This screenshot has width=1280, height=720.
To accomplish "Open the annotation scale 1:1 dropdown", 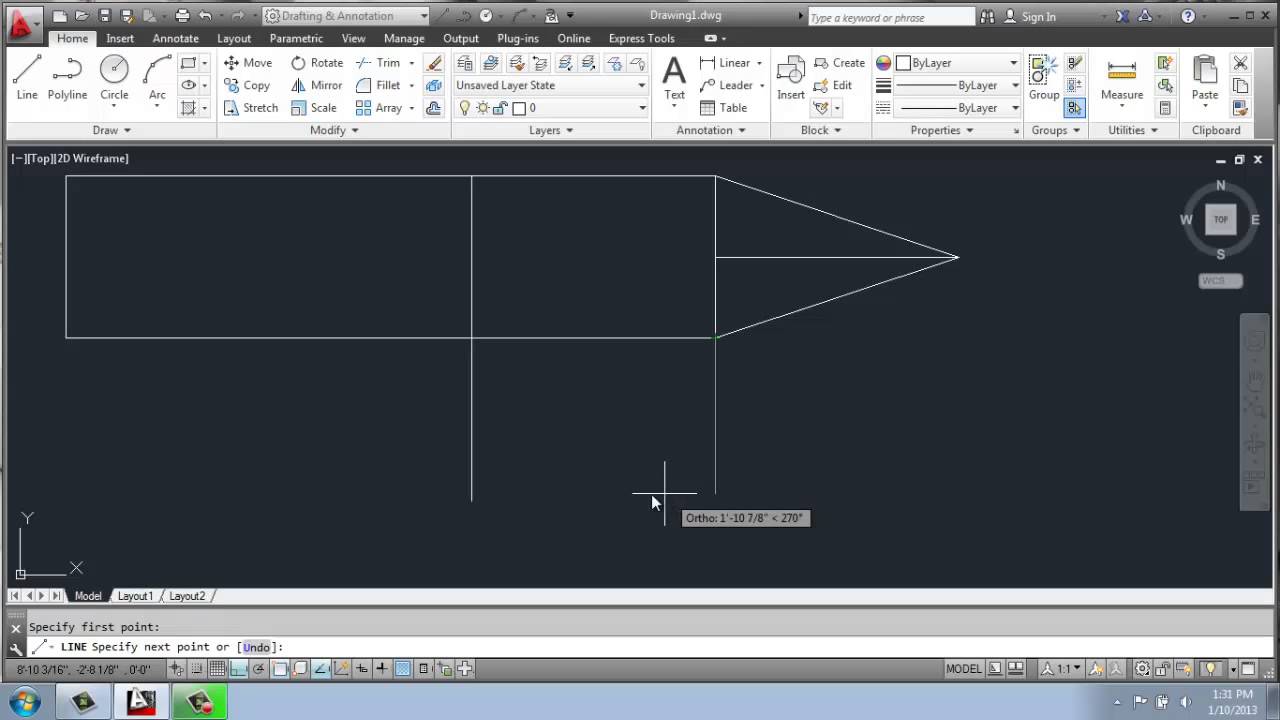I will (1062, 669).
